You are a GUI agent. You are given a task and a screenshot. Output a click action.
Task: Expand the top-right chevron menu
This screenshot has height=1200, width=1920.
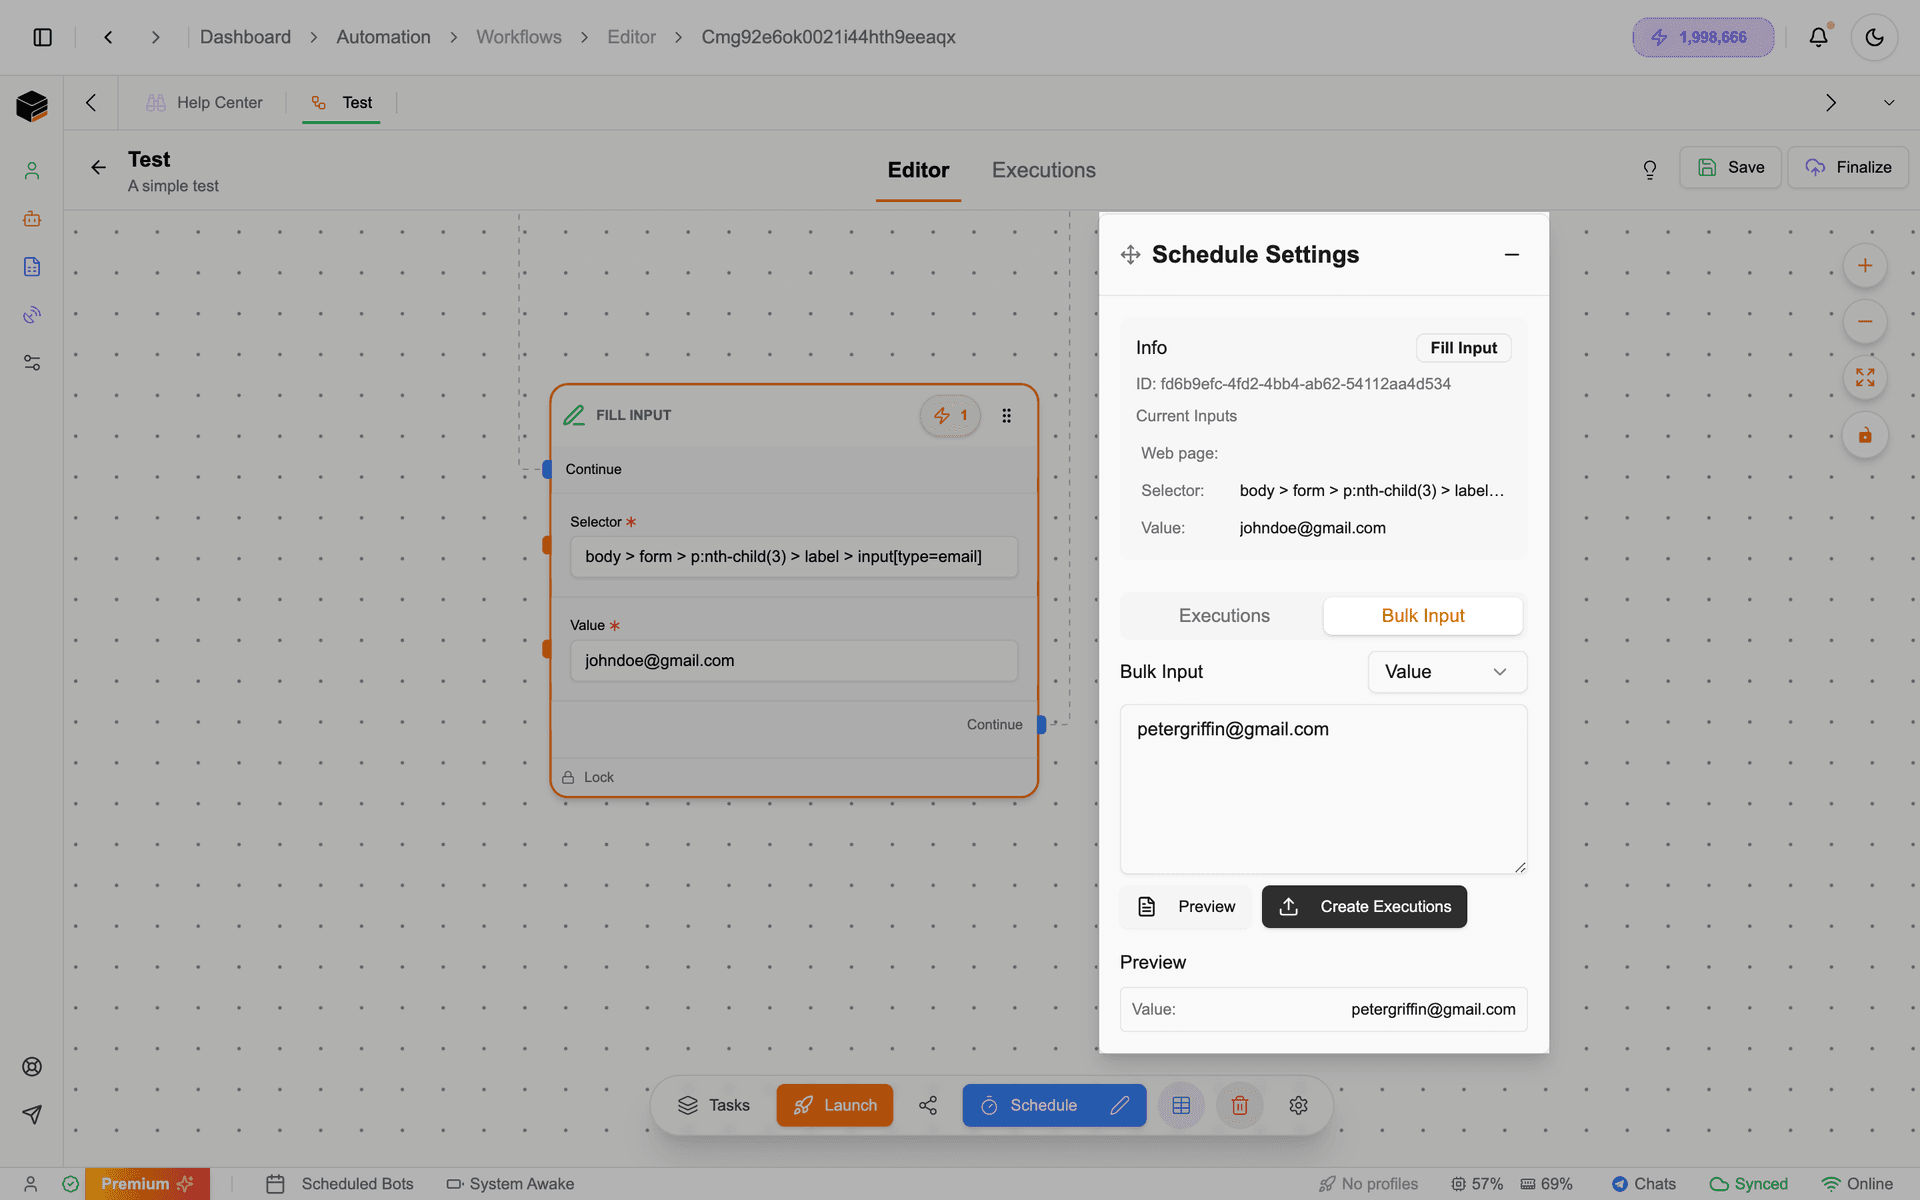[1888, 102]
